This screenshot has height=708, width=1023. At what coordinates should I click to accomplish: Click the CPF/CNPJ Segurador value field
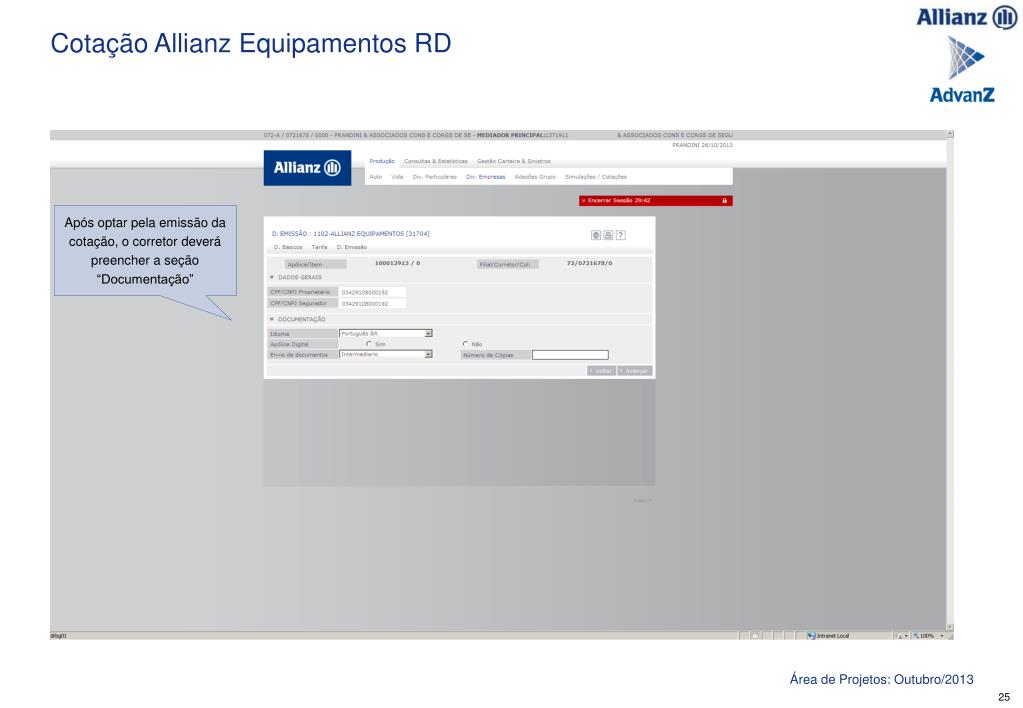(x=373, y=303)
